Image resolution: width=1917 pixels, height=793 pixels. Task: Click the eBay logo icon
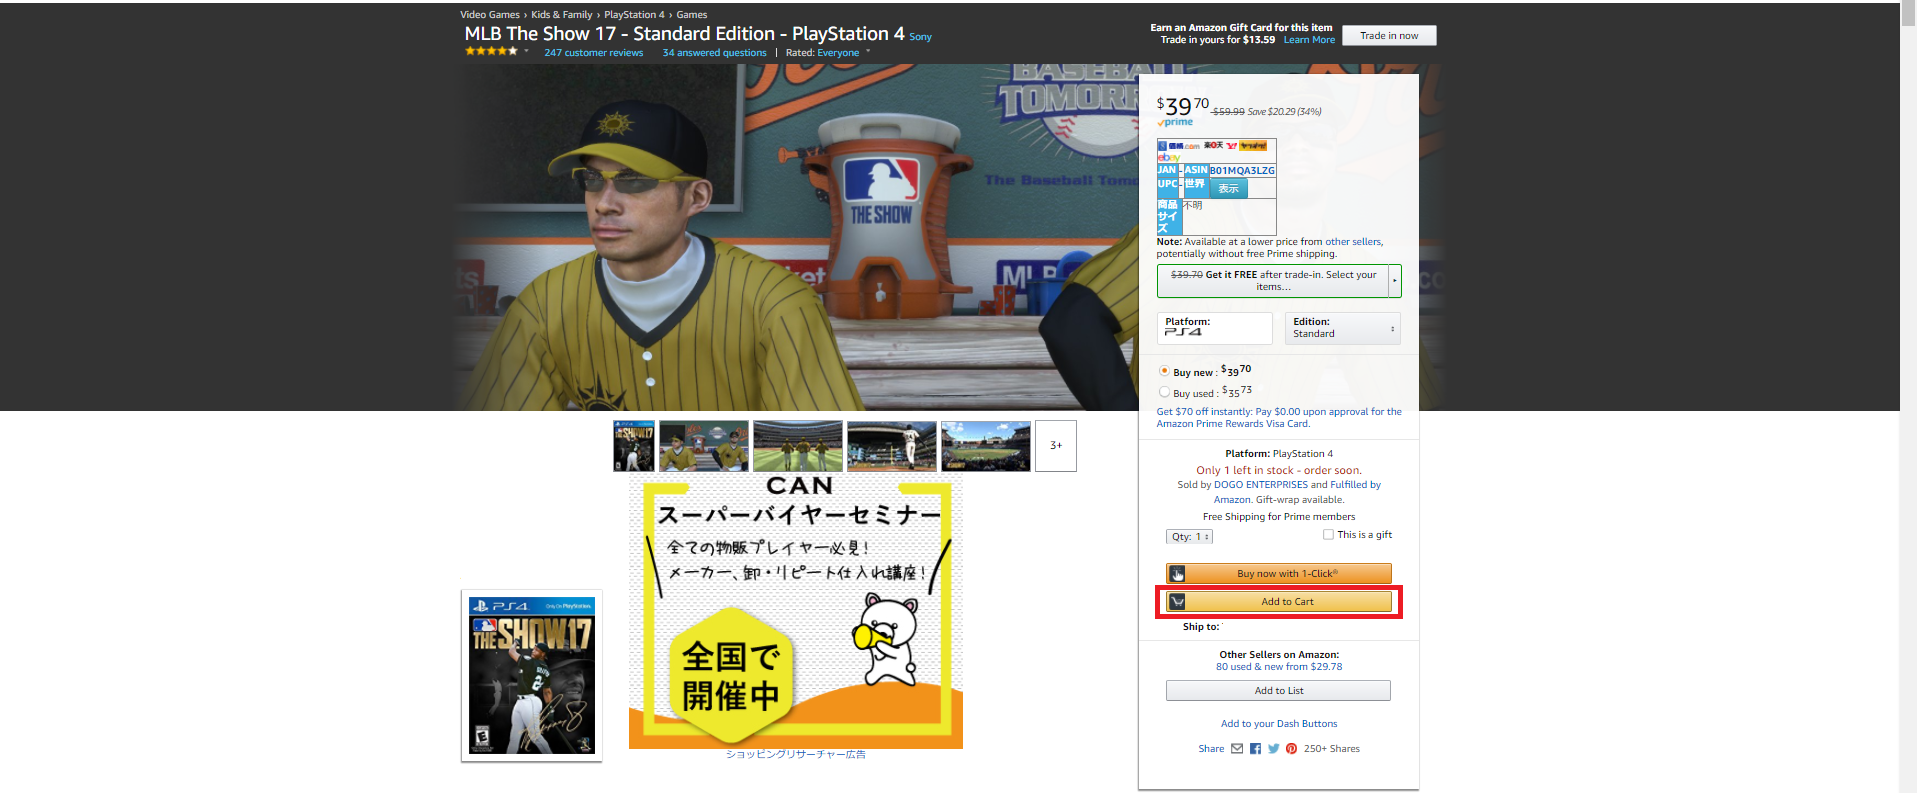point(1168,158)
